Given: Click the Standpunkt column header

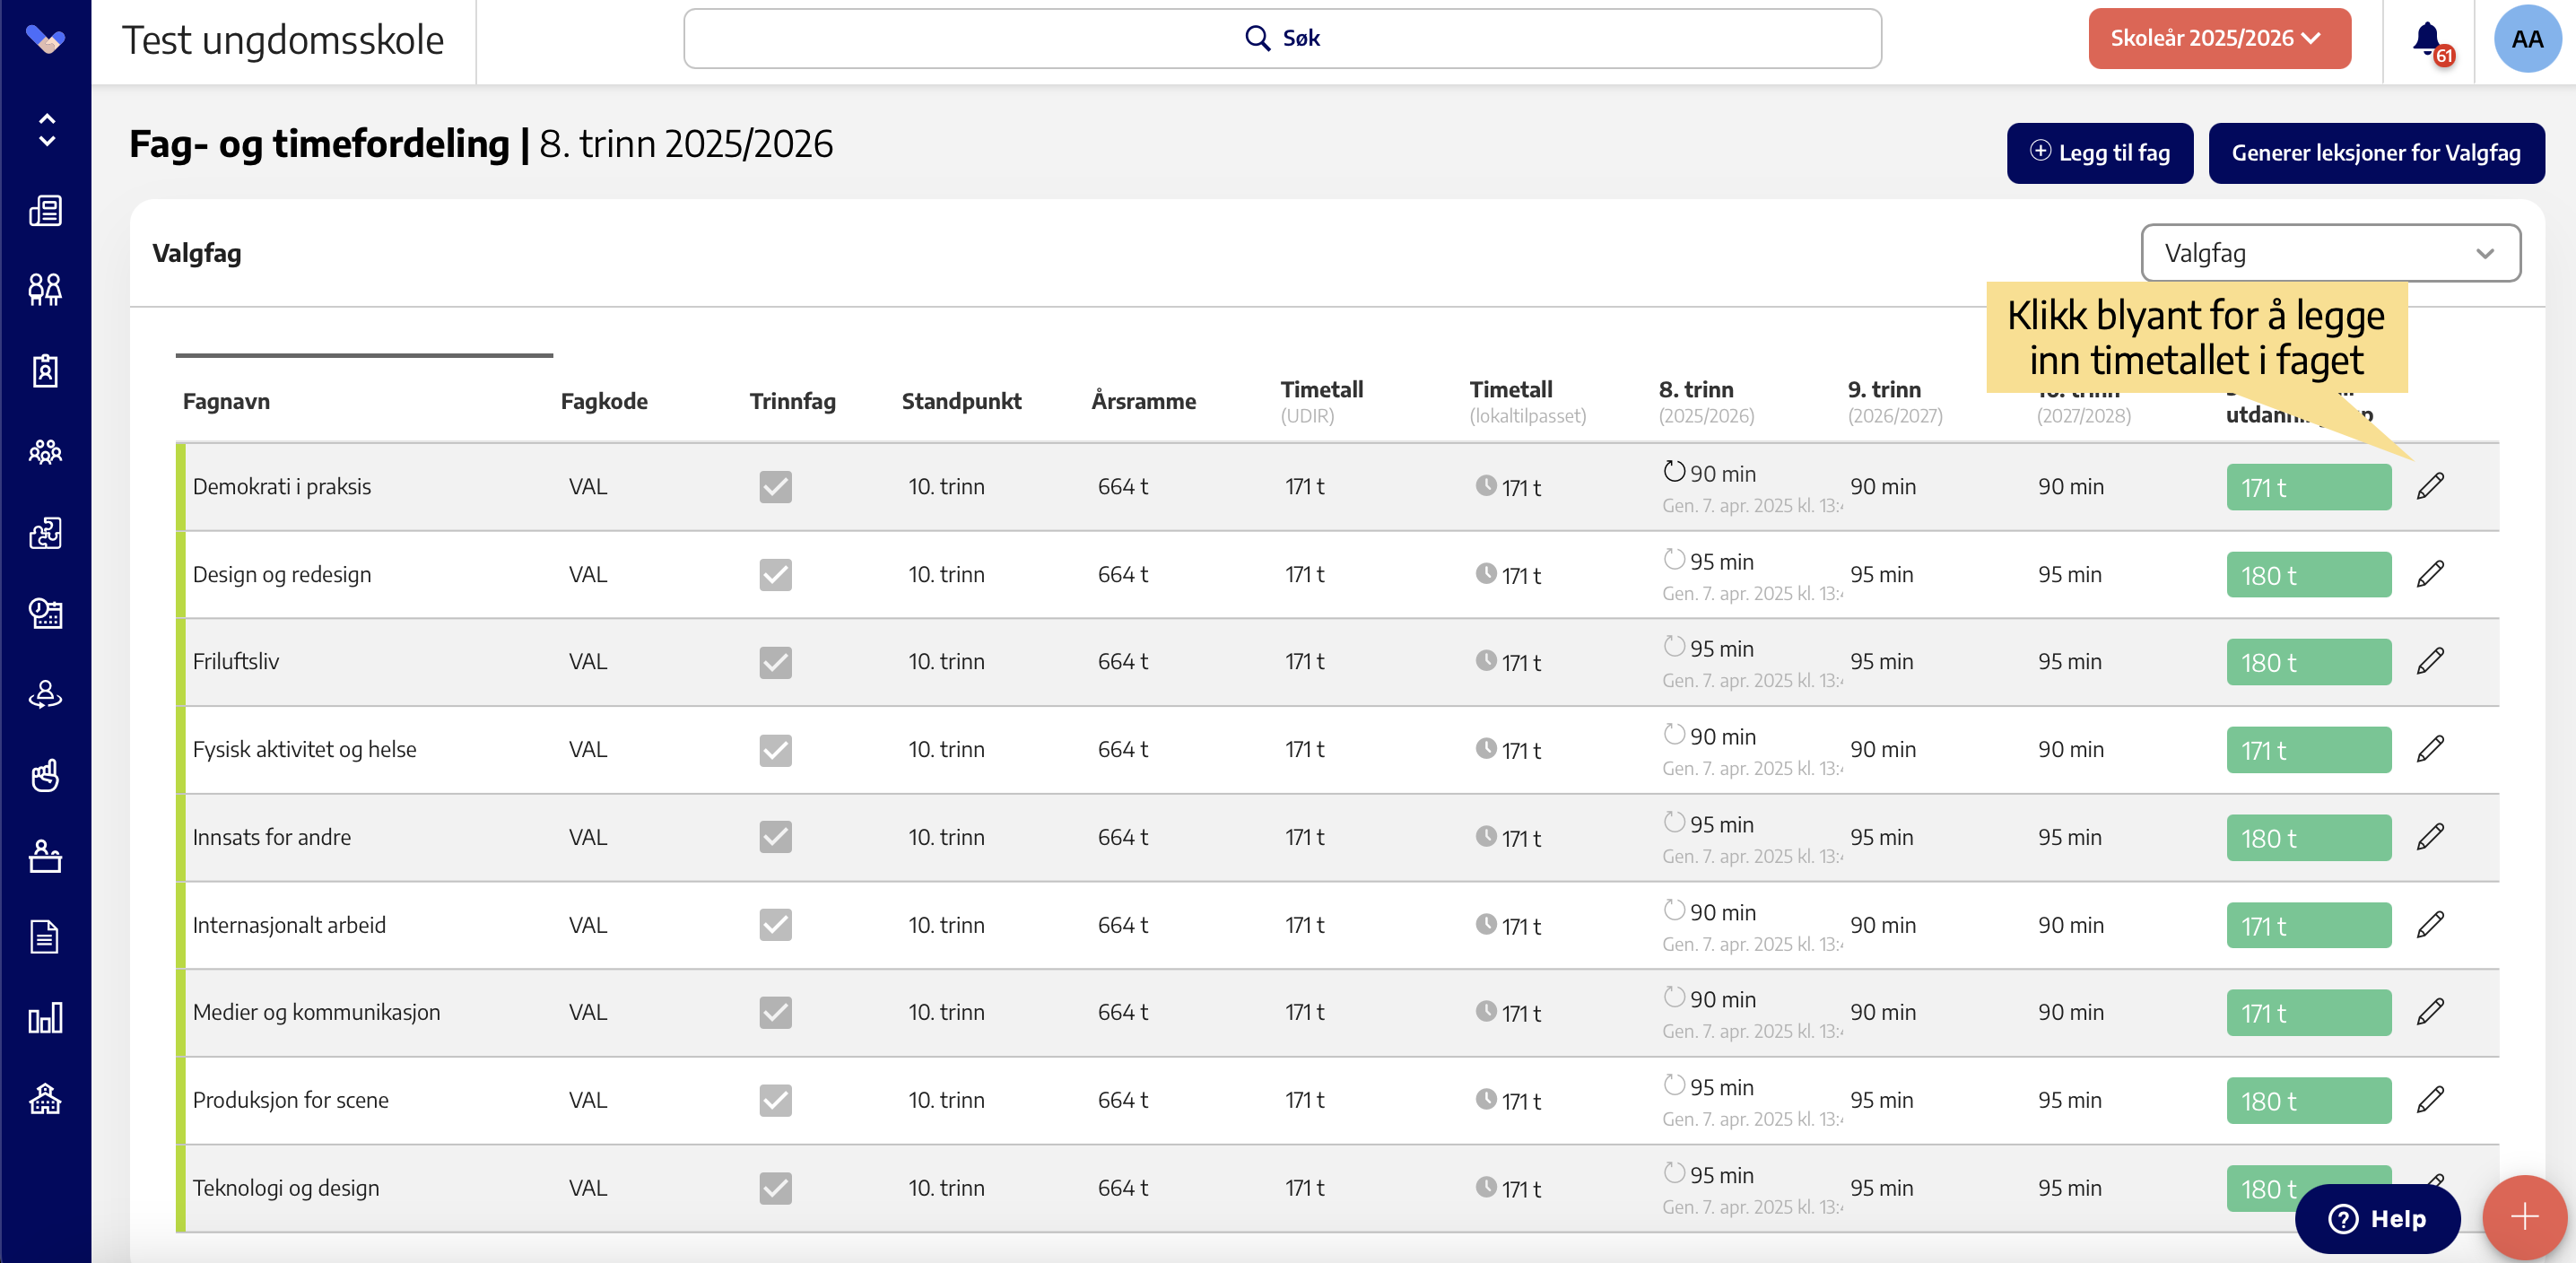Looking at the screenshot, I should 961,401.
